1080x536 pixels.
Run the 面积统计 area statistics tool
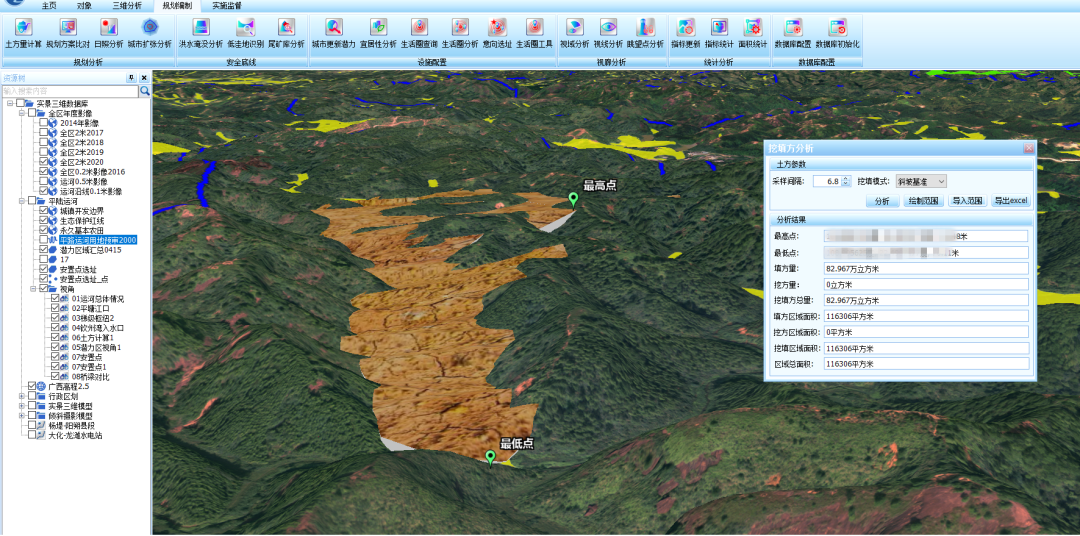tap(753, 33)
